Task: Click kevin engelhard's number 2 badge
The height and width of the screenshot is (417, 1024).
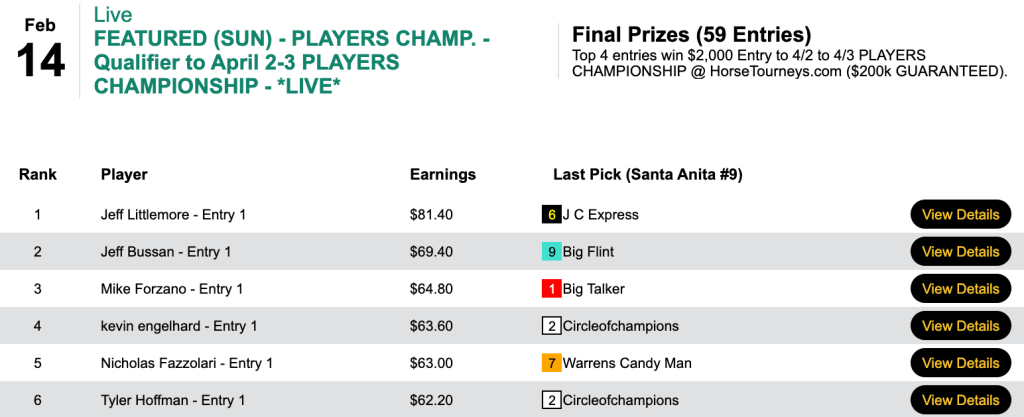Action: pyautogui.click(x=551, y=326)
